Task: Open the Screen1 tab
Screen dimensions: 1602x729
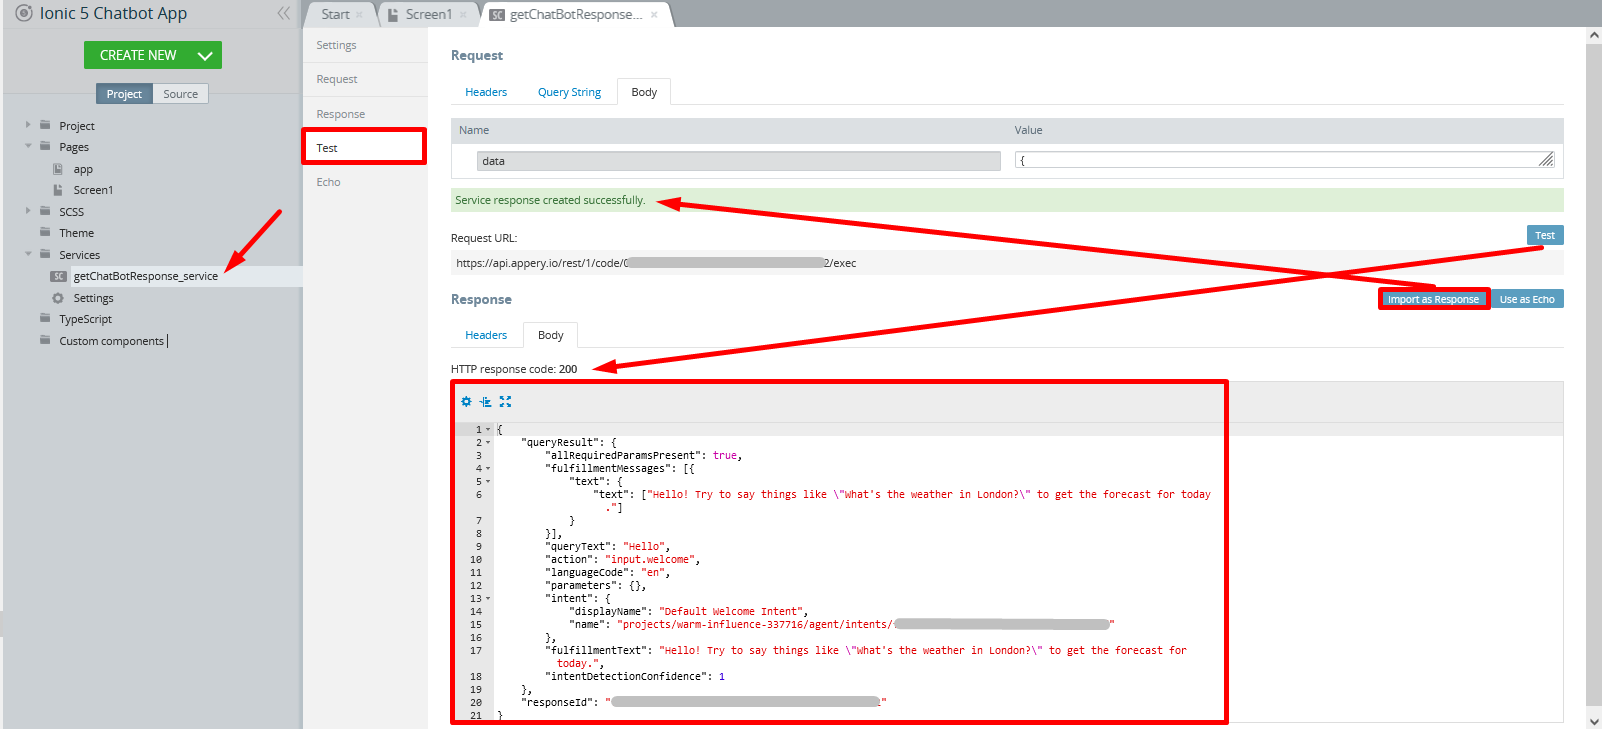Action: (x=428, y=15)
